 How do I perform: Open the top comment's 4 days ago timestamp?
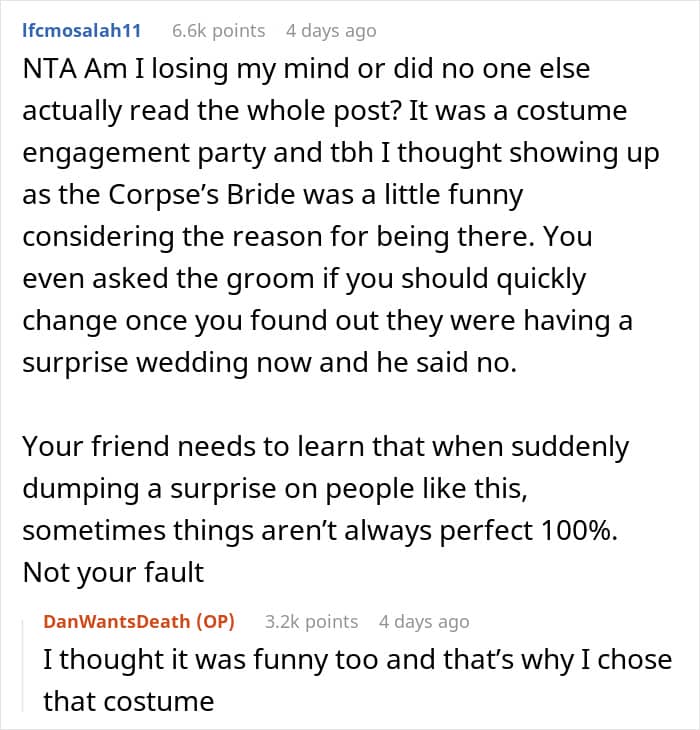click(331, 31)
